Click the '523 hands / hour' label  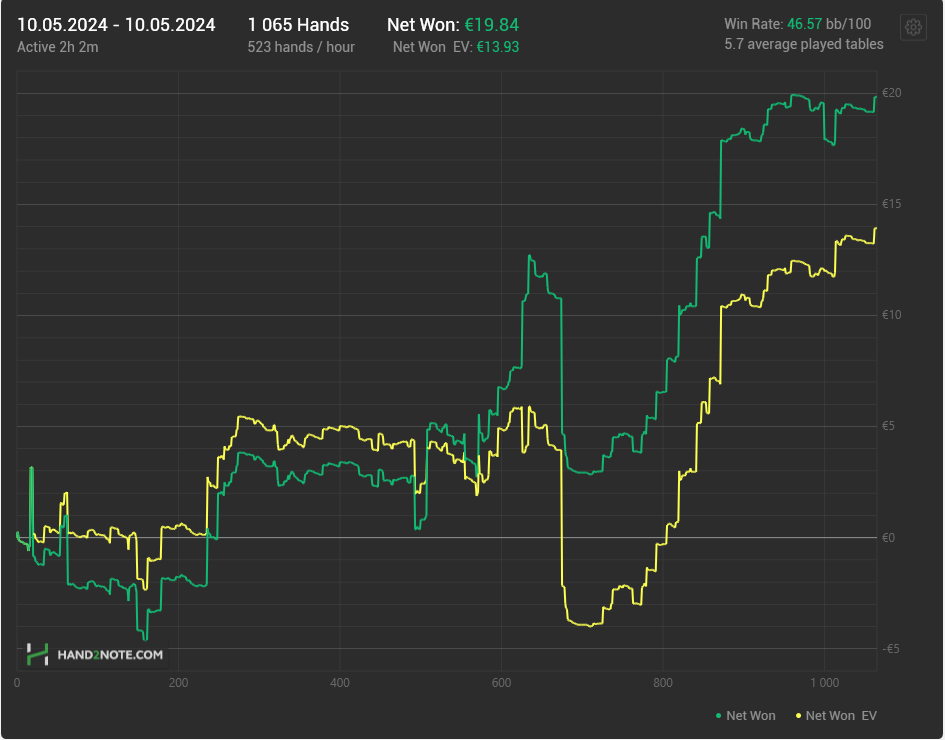[x=301, y=47]
